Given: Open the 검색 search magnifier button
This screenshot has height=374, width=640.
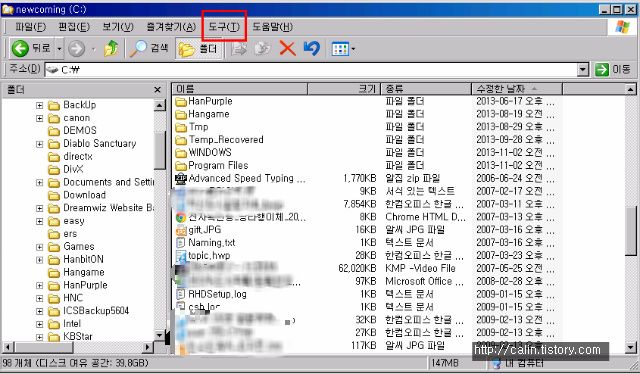Looking at the screenshot, I should (149, 49).
